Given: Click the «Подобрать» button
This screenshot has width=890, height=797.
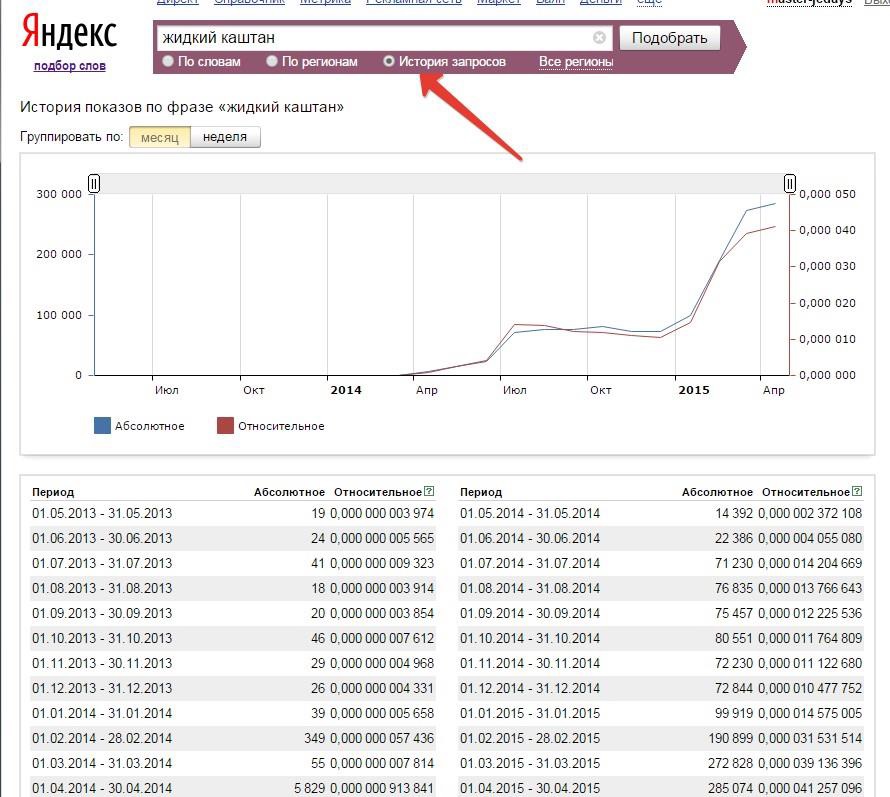Looking at the screenshot, I should [x=670, y=38].
